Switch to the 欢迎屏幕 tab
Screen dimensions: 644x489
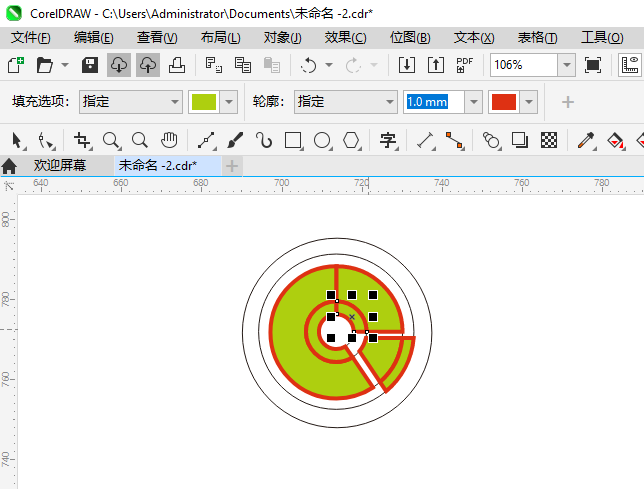pyautogui.click(x=60, y=165)
